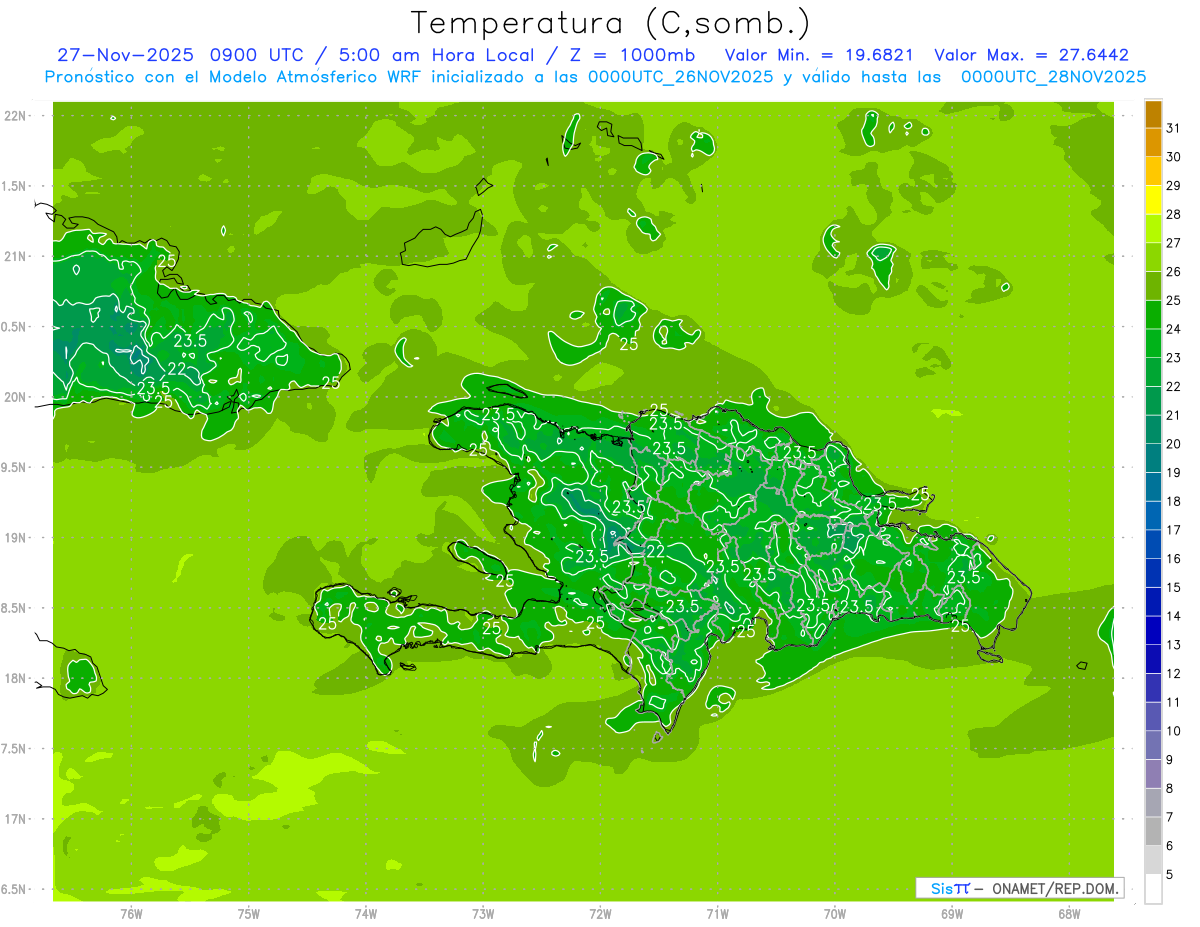Screen dimensions: 1200x927
Task: Click the Valor Max. = 27.6442 readout
Action: 1031,55
